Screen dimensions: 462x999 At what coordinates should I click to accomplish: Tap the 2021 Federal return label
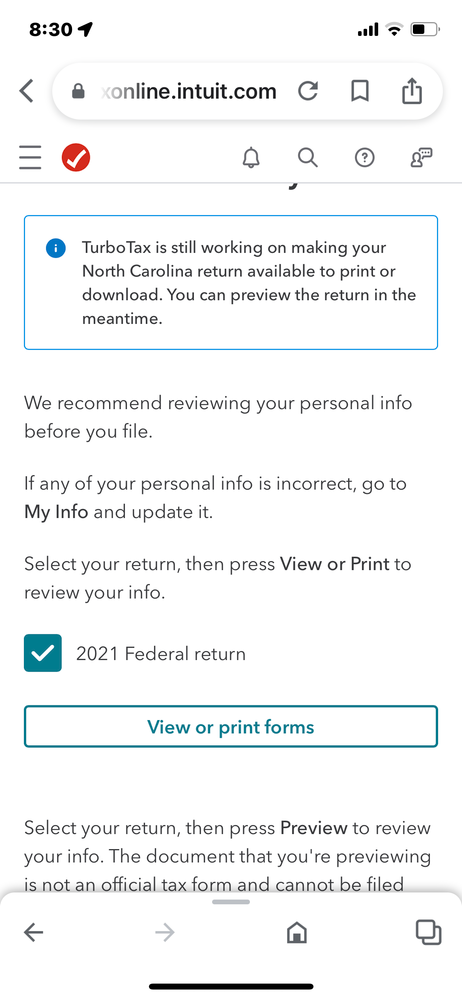[x=161, y=654]
